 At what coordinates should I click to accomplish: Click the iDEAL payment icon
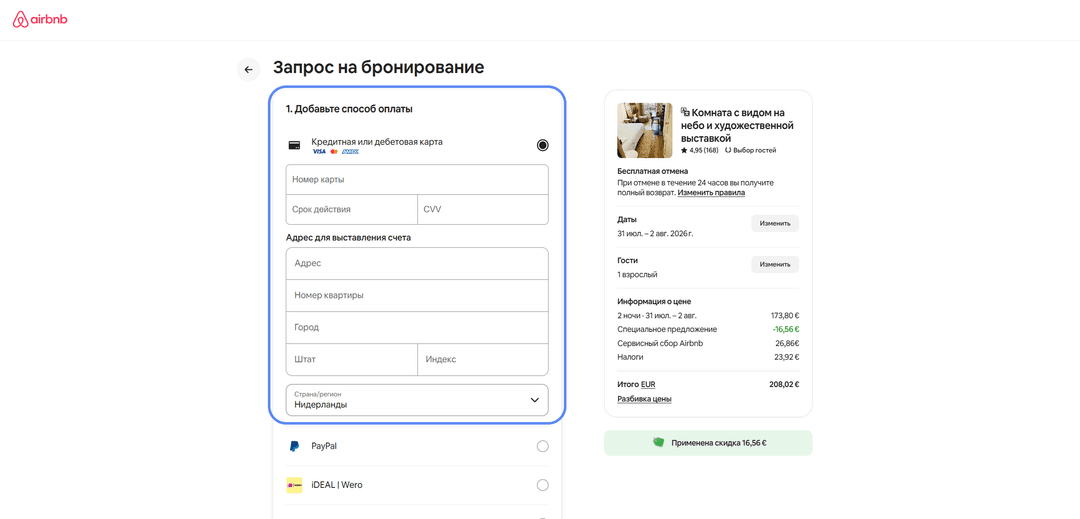pyautogui.click(x=294, y=485)
